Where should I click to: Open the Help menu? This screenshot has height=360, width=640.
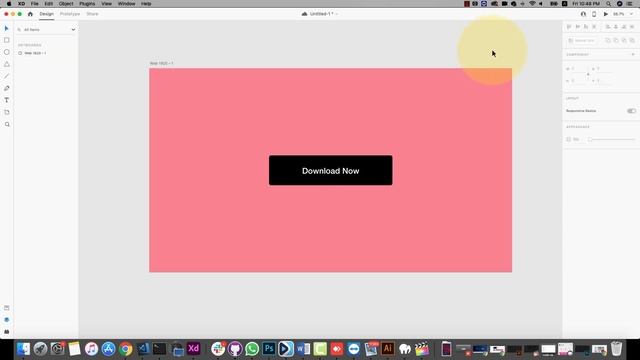click(x=146, y=4)
